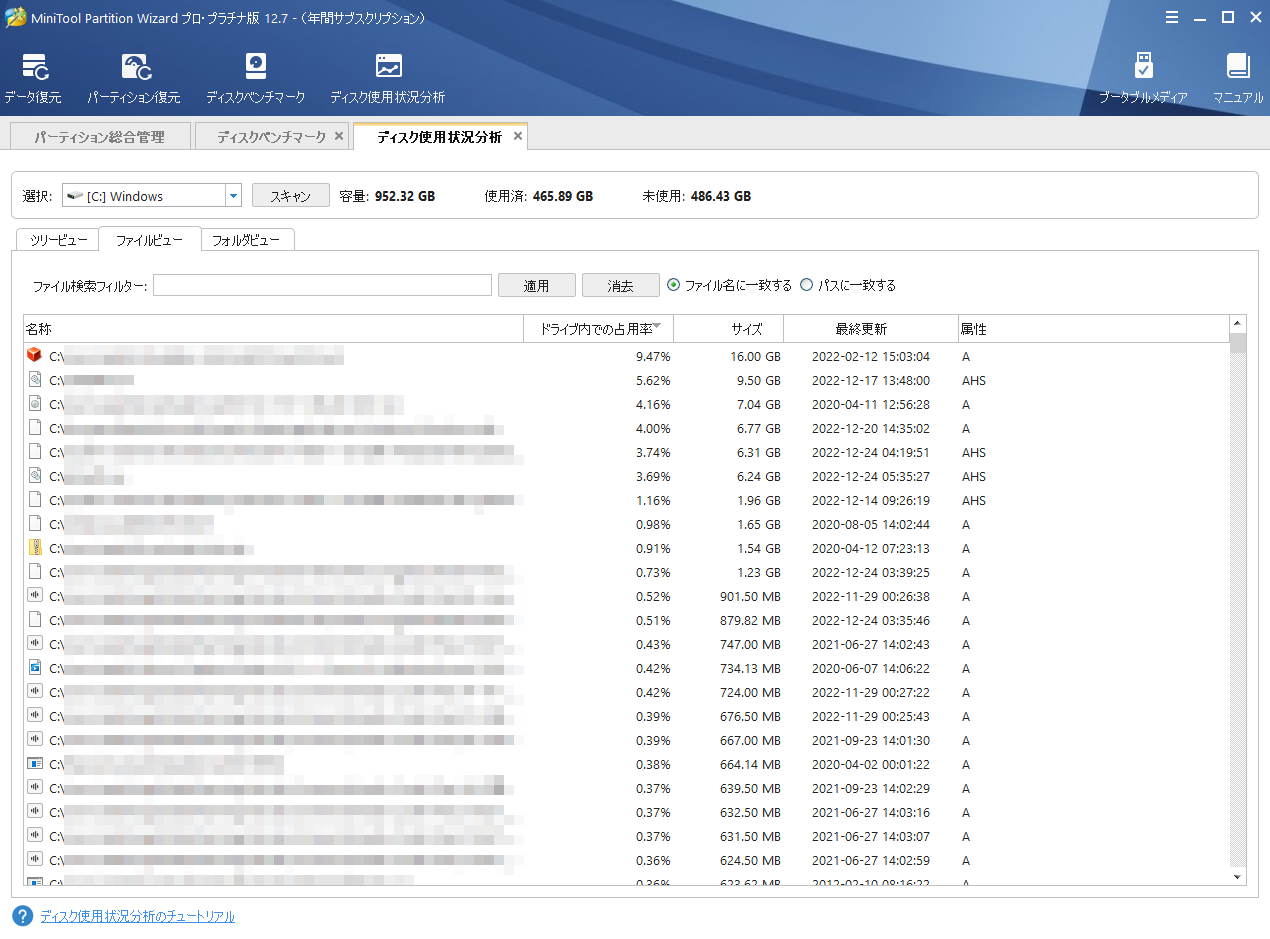Click the file list vertical scrollbar
Image resolution: width=1270 pixels, height=939 pixels.
click(1238, 600)
